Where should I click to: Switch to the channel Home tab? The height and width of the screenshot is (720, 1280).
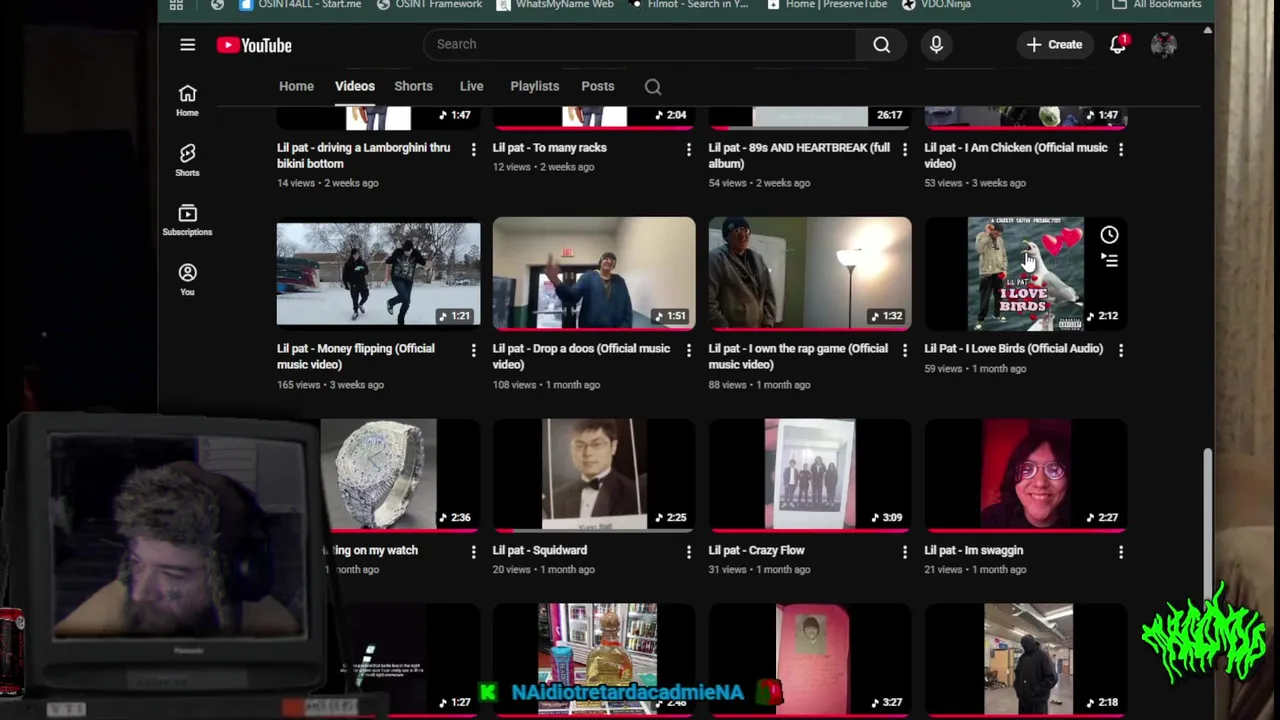click(x=296, y=86)
